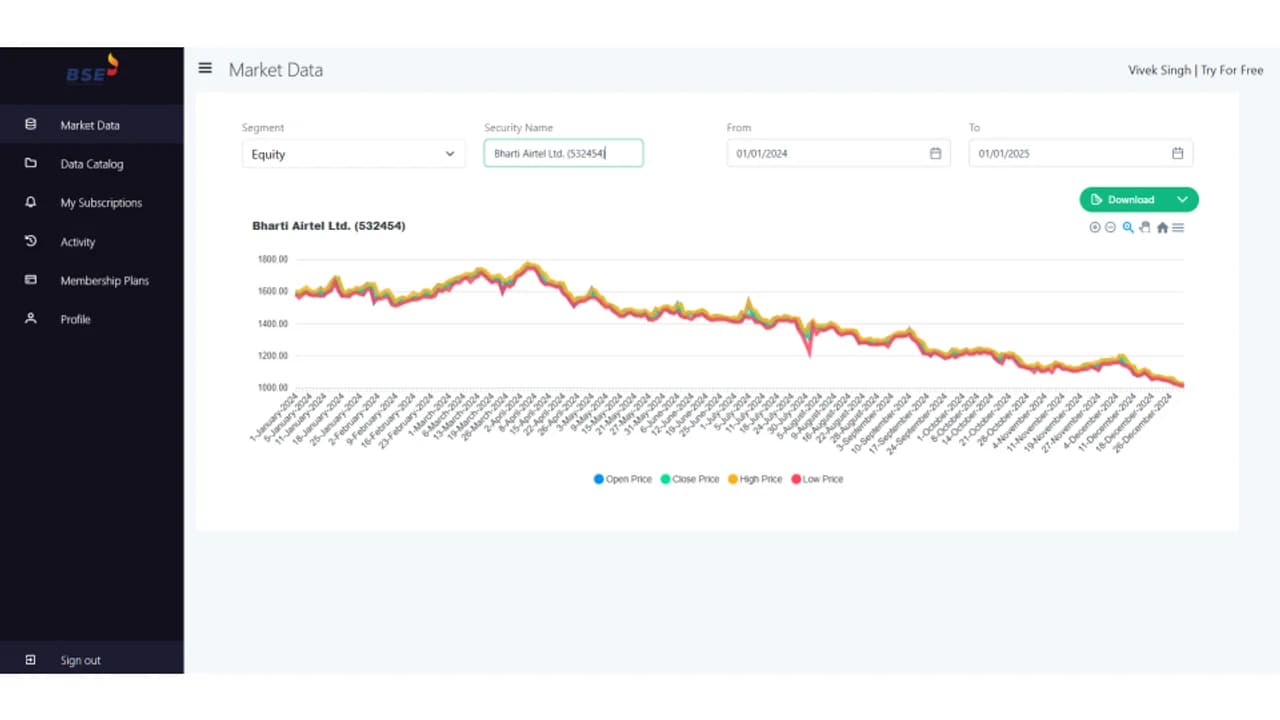Viewport: 1280px width, 720px height.
Task: Click the To date field 01/01/2025
Action: coord(1081,153)
